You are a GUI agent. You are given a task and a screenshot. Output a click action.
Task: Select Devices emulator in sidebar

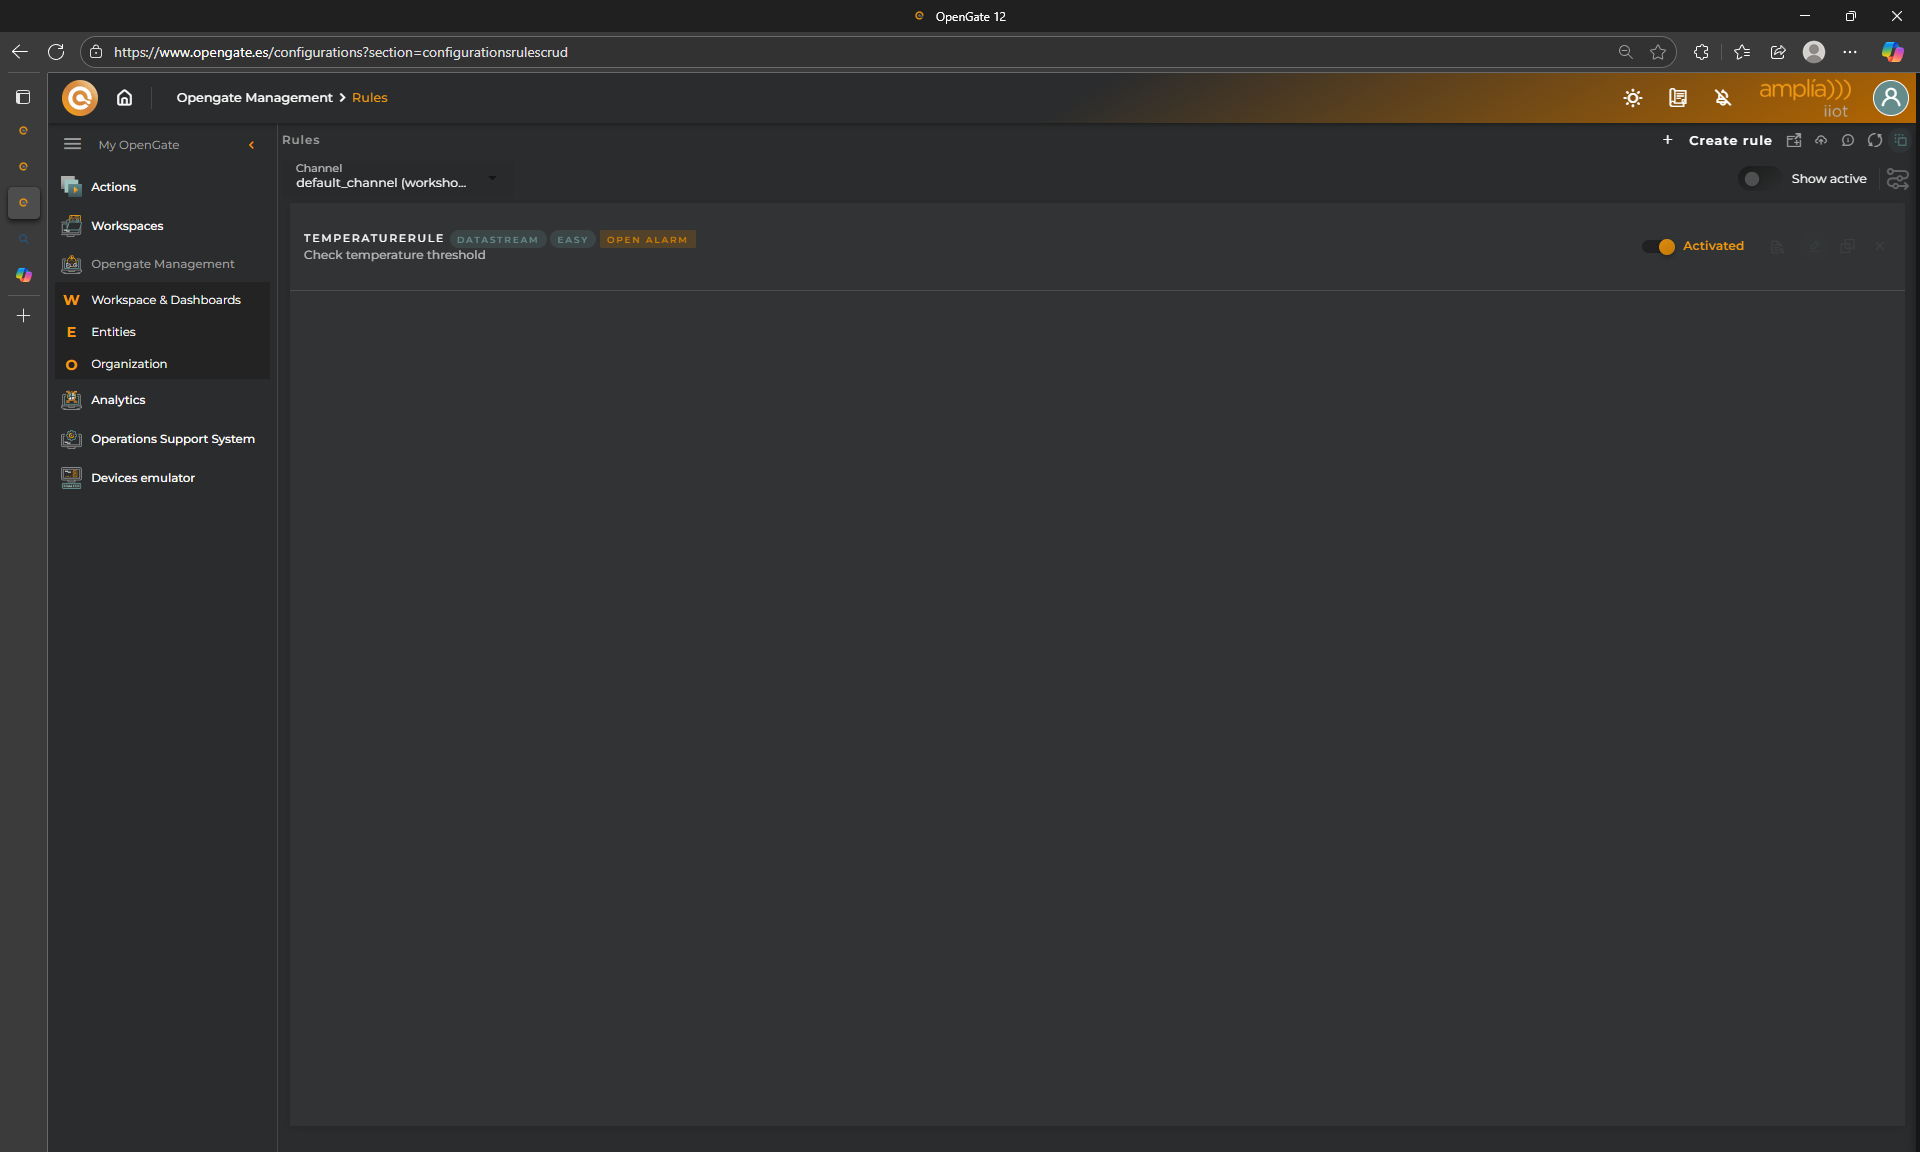pyautogui.click(x=142, y=478)
